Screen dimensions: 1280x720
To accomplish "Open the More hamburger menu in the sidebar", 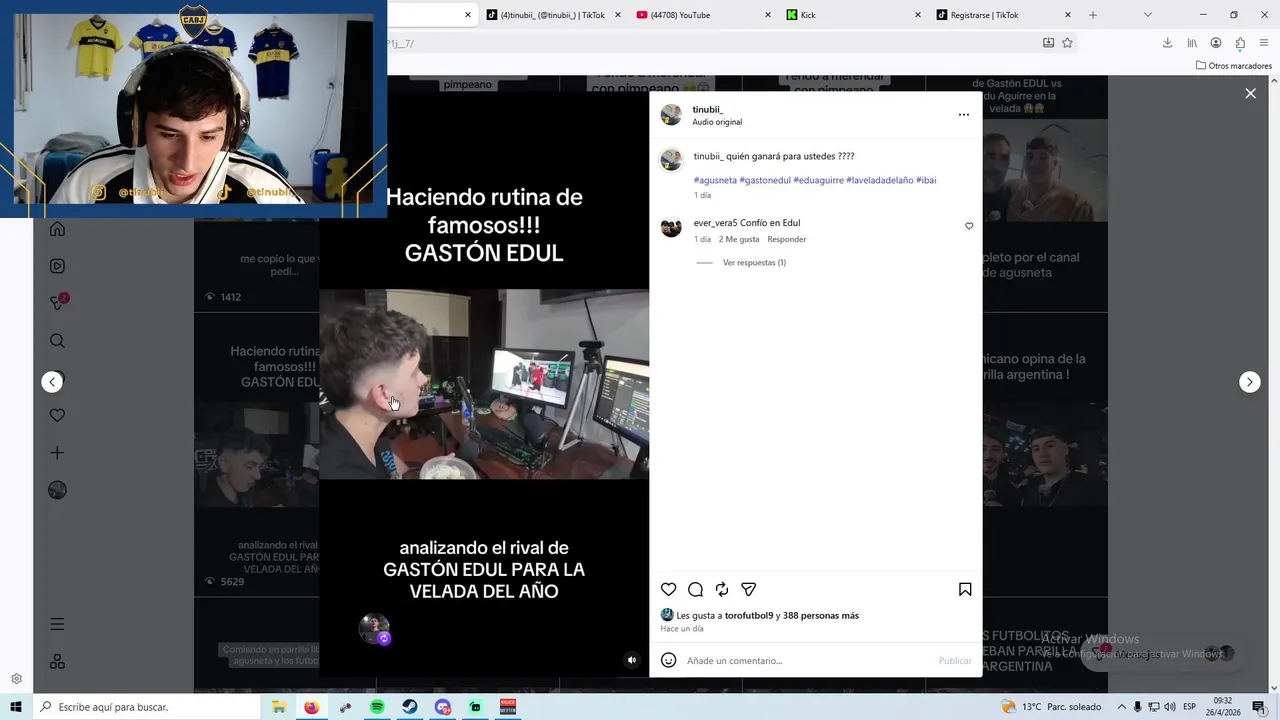I will click(57, 624).
